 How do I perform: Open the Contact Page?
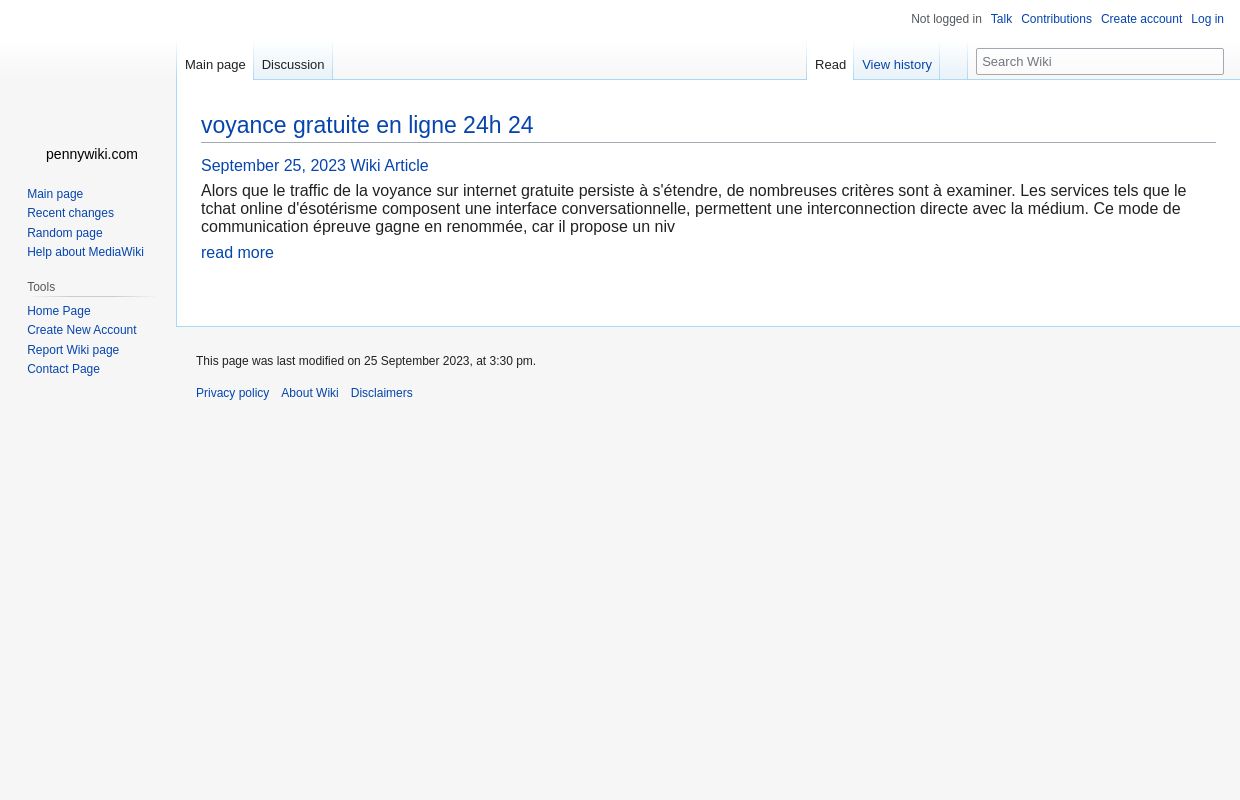[63, 369]
